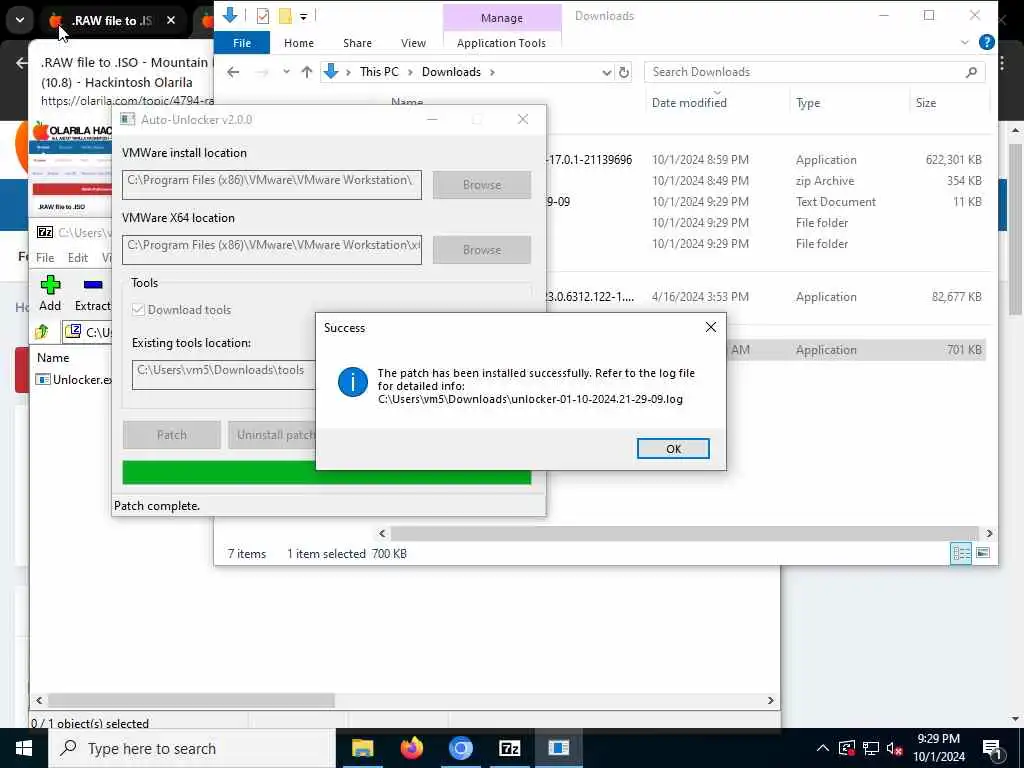Click the Windows Start button

click(24, 748)
